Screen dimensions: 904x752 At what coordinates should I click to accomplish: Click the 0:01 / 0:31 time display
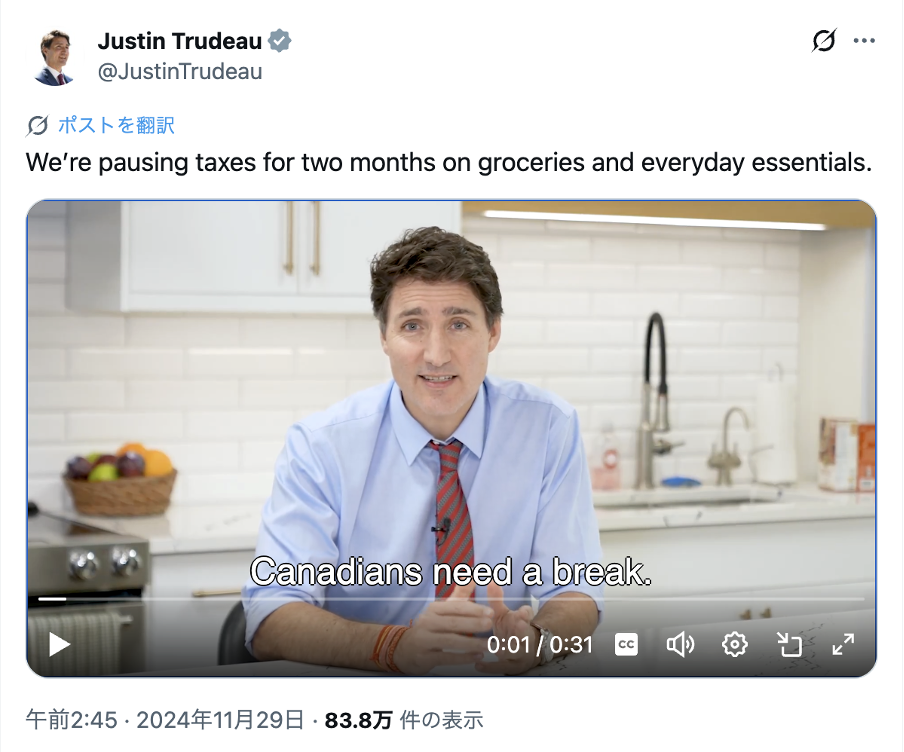(540, 644)
